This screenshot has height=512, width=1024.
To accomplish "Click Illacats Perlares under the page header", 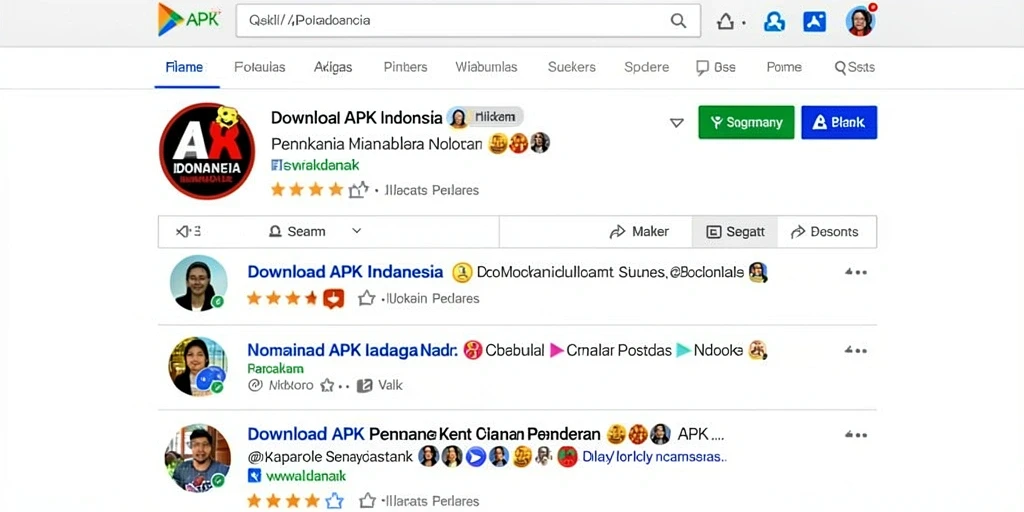I will pyautogui.click(x=432, y=190).
